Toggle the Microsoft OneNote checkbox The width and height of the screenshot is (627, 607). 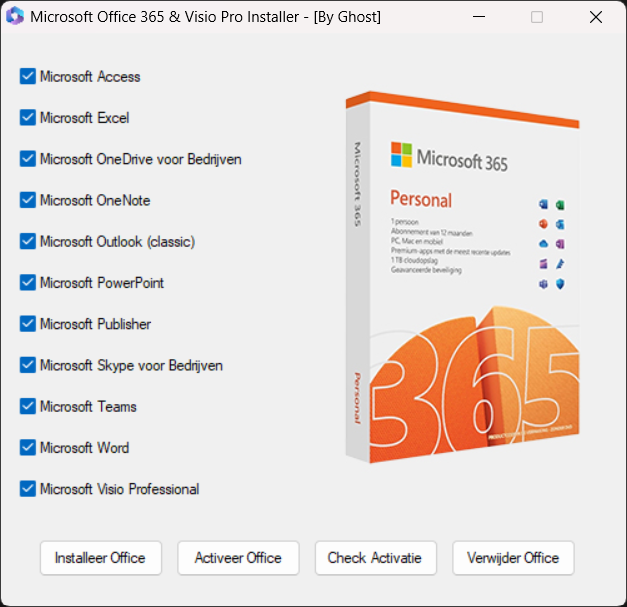click(x=28, y=200)
